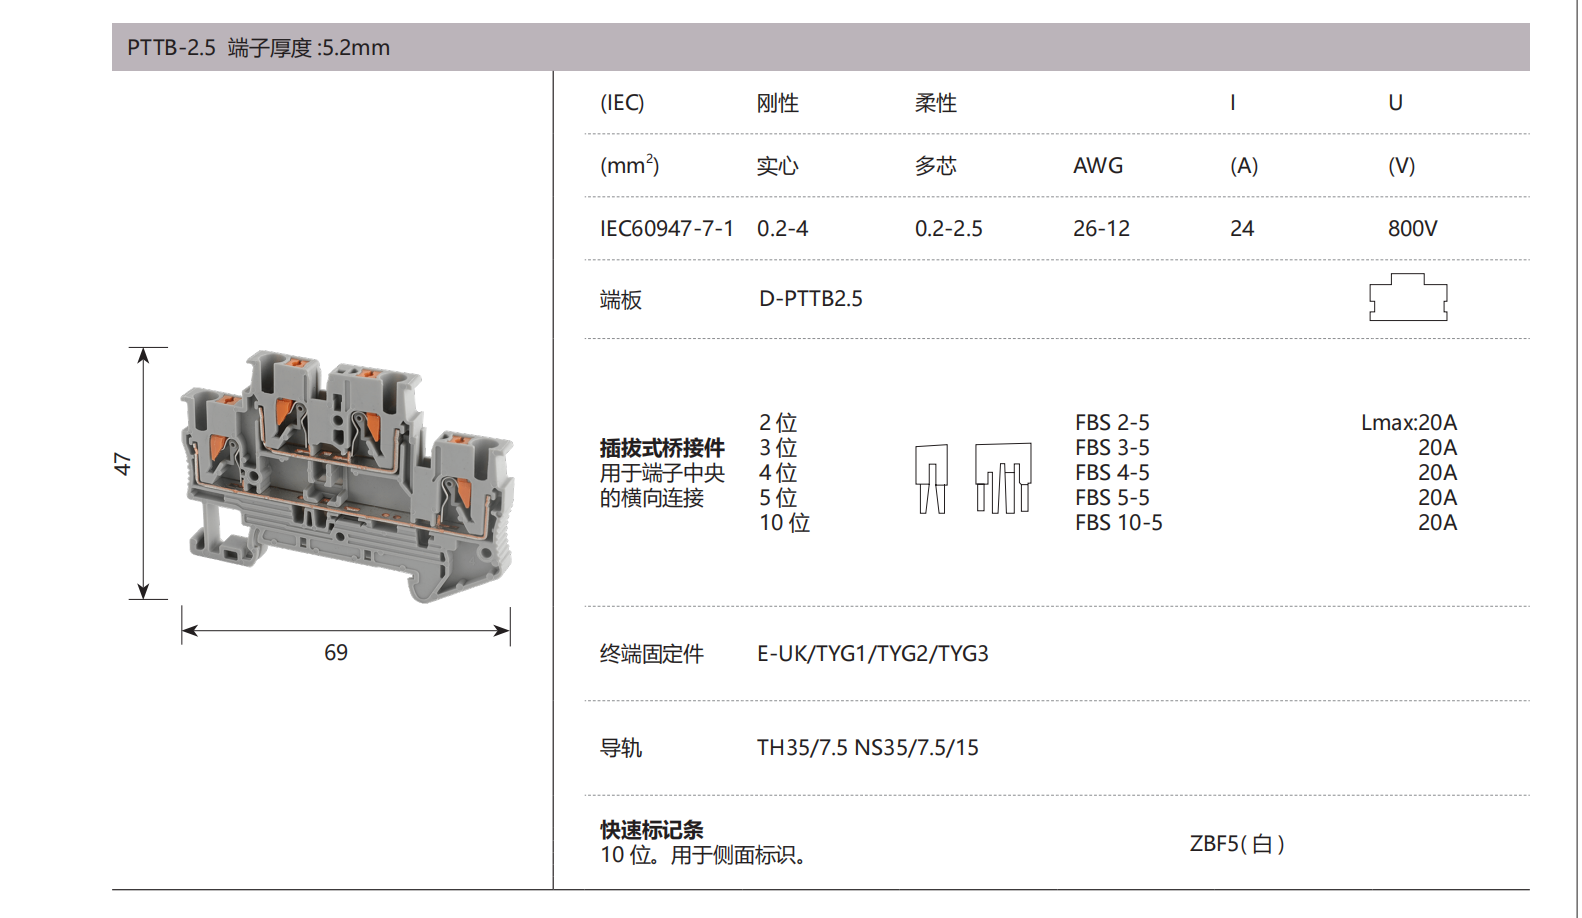1582x918 pixels.
Task: Select the 800V voltage rating value
Action: [1412, 229]
